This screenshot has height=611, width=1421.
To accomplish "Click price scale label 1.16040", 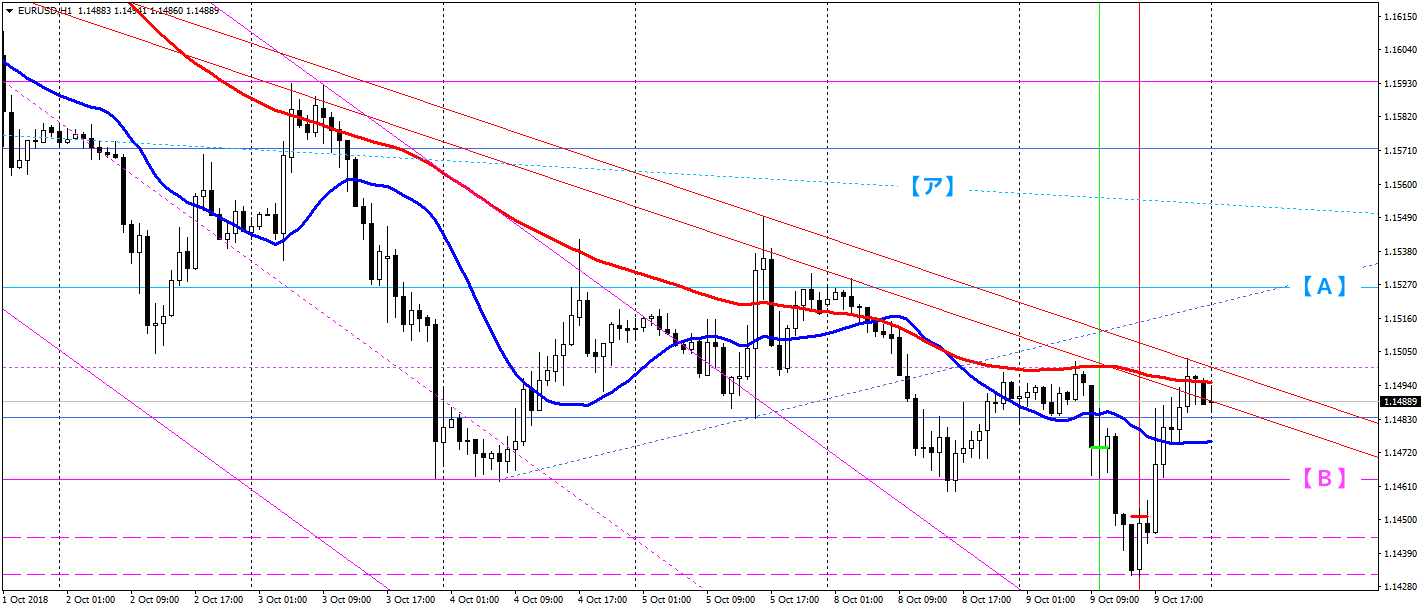I will (1399, 51).
